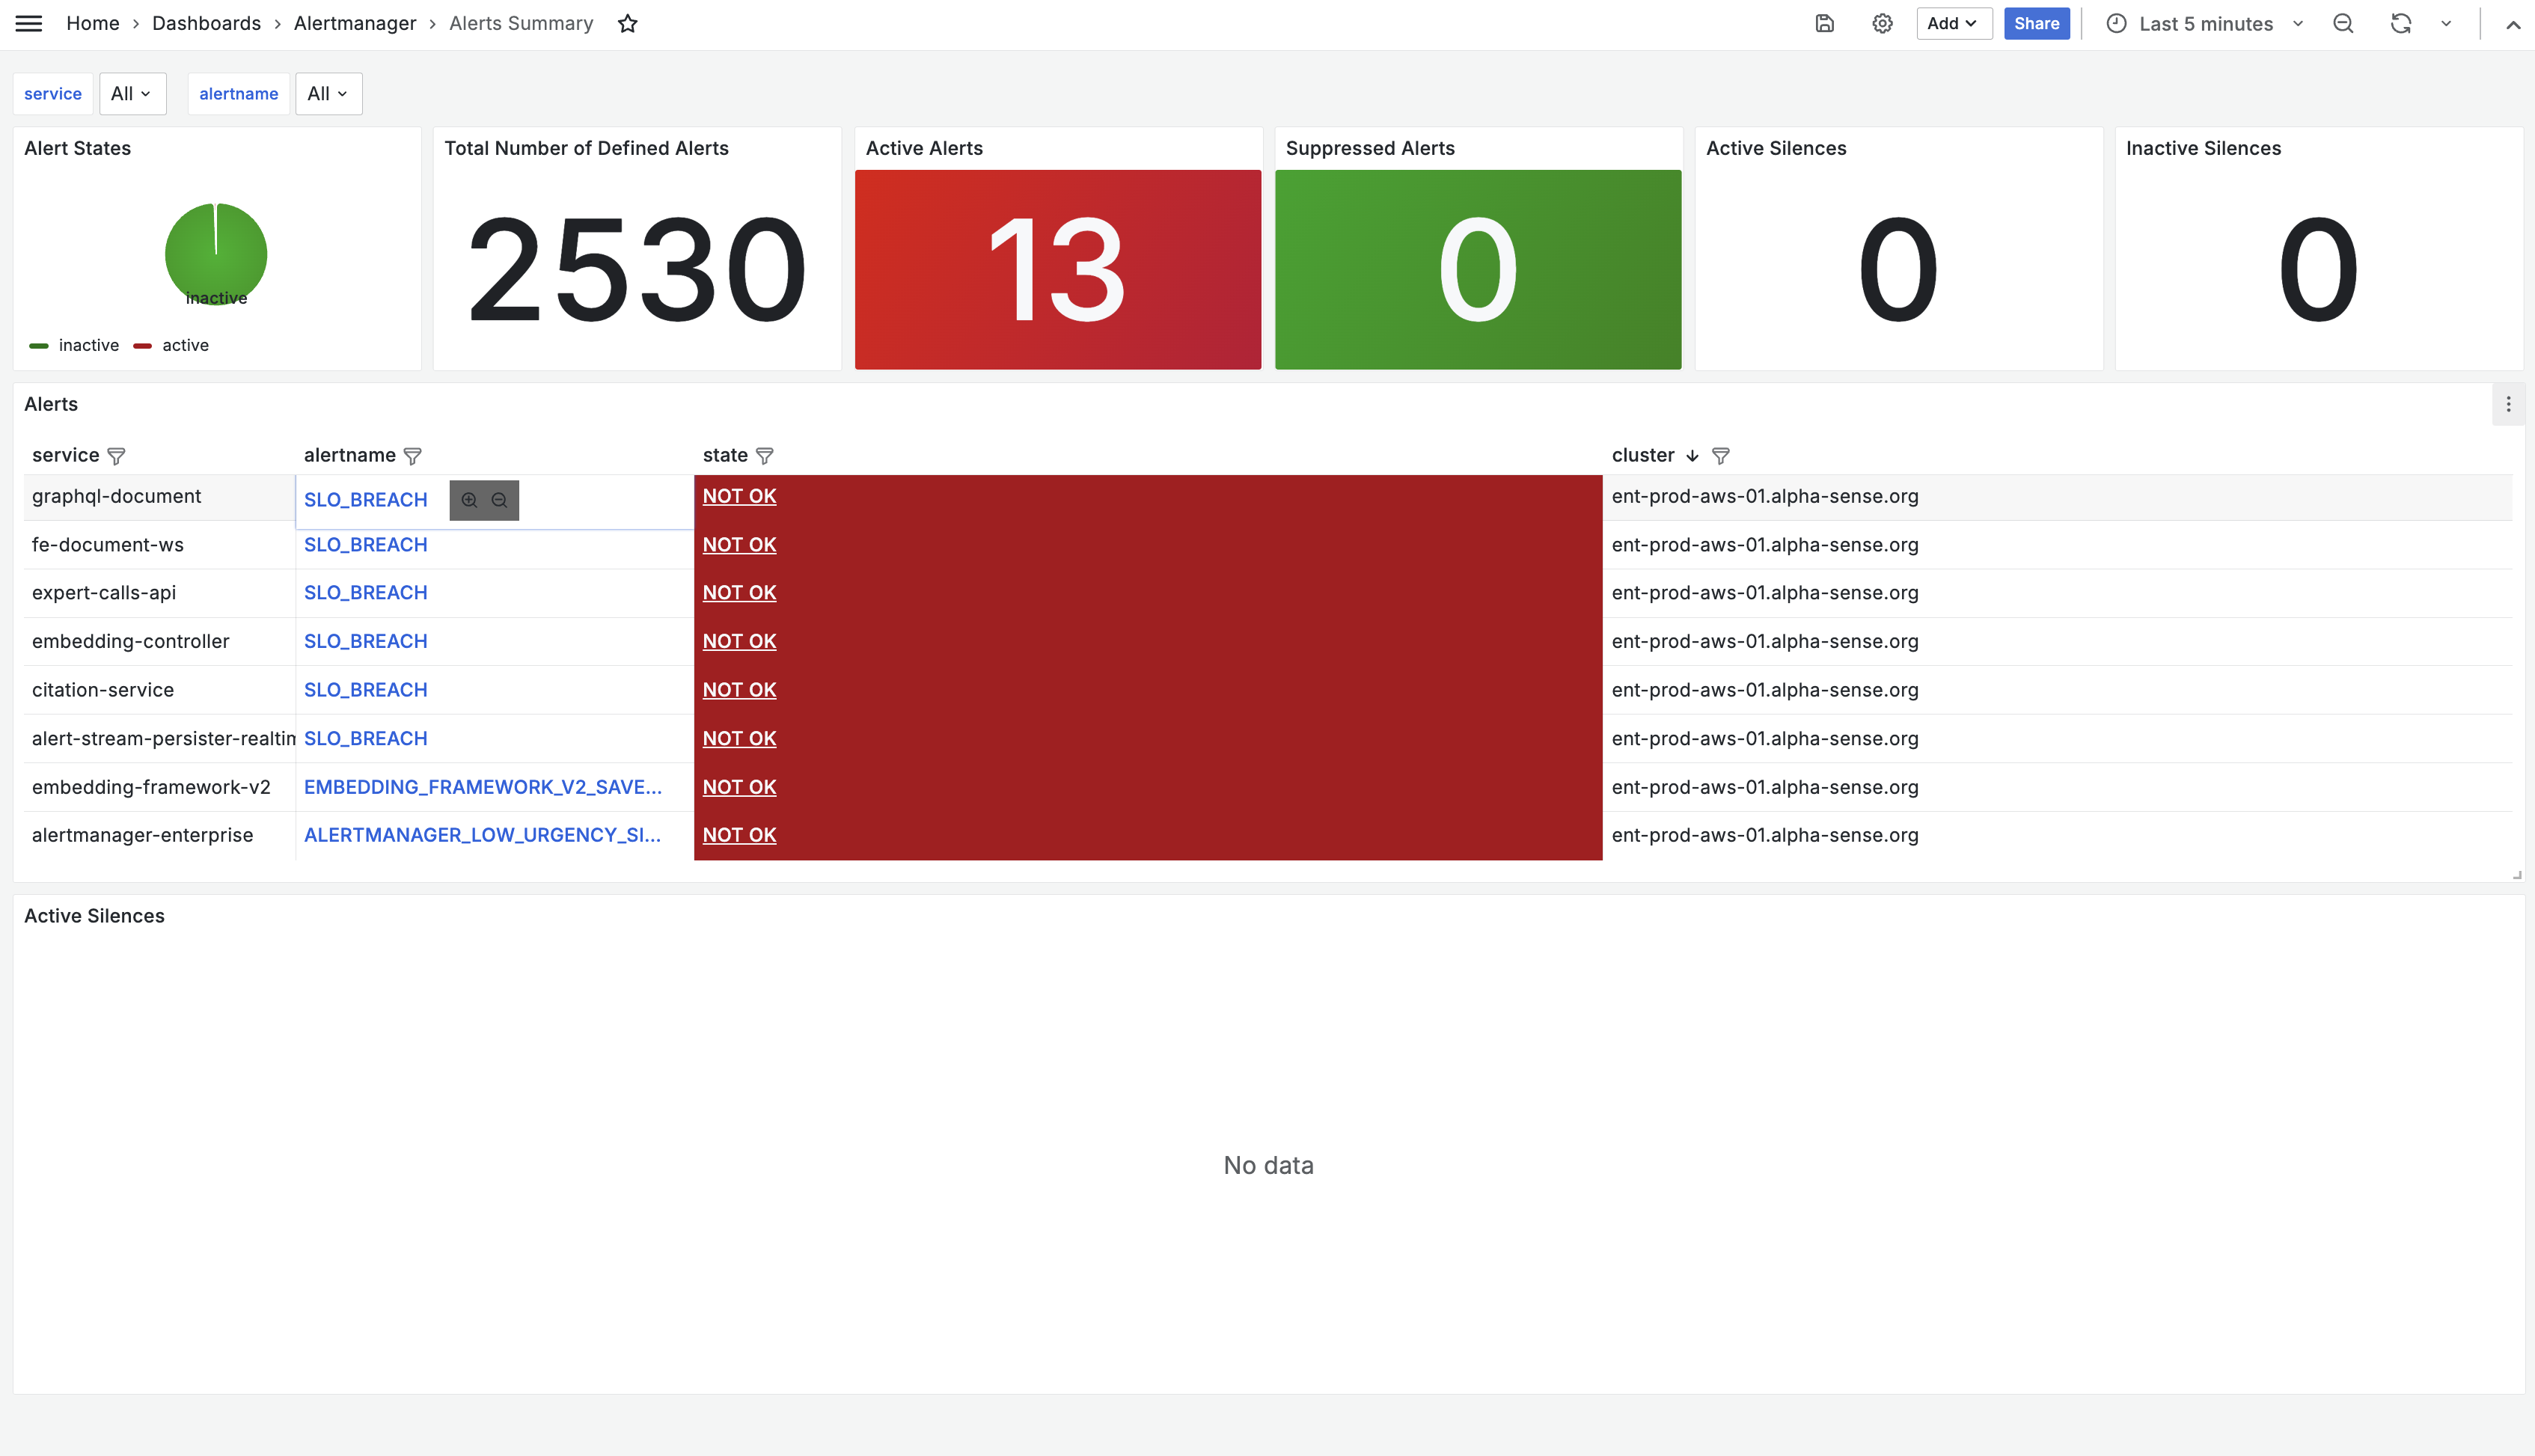Image resolution: width=2535 pixels, height=1456 pixels.
Task: Filter for value using plus magnifier
Action: (x=469, y=500)
